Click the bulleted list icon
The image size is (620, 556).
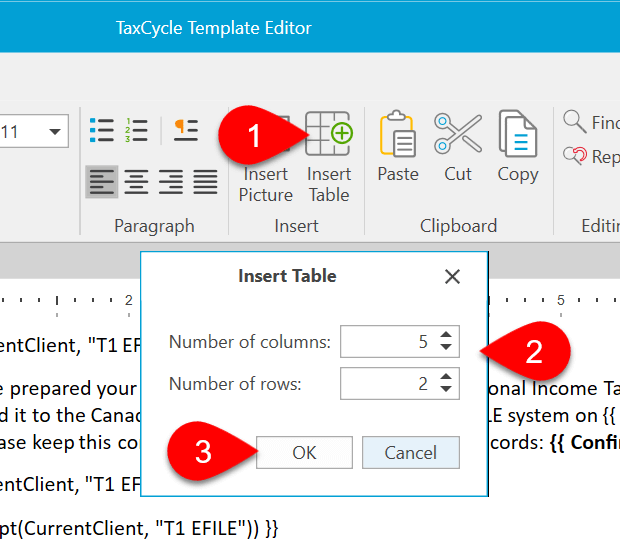(102, 130)
